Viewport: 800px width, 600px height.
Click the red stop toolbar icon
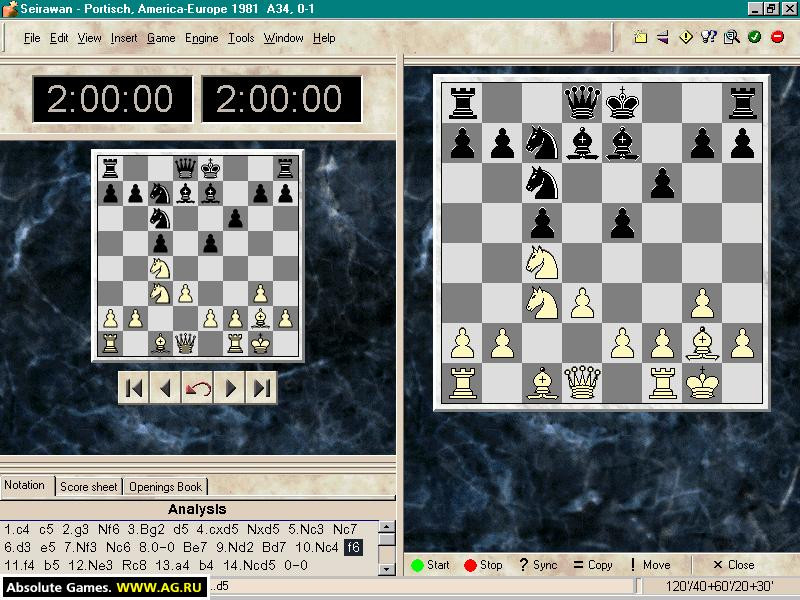click(778, 37)
